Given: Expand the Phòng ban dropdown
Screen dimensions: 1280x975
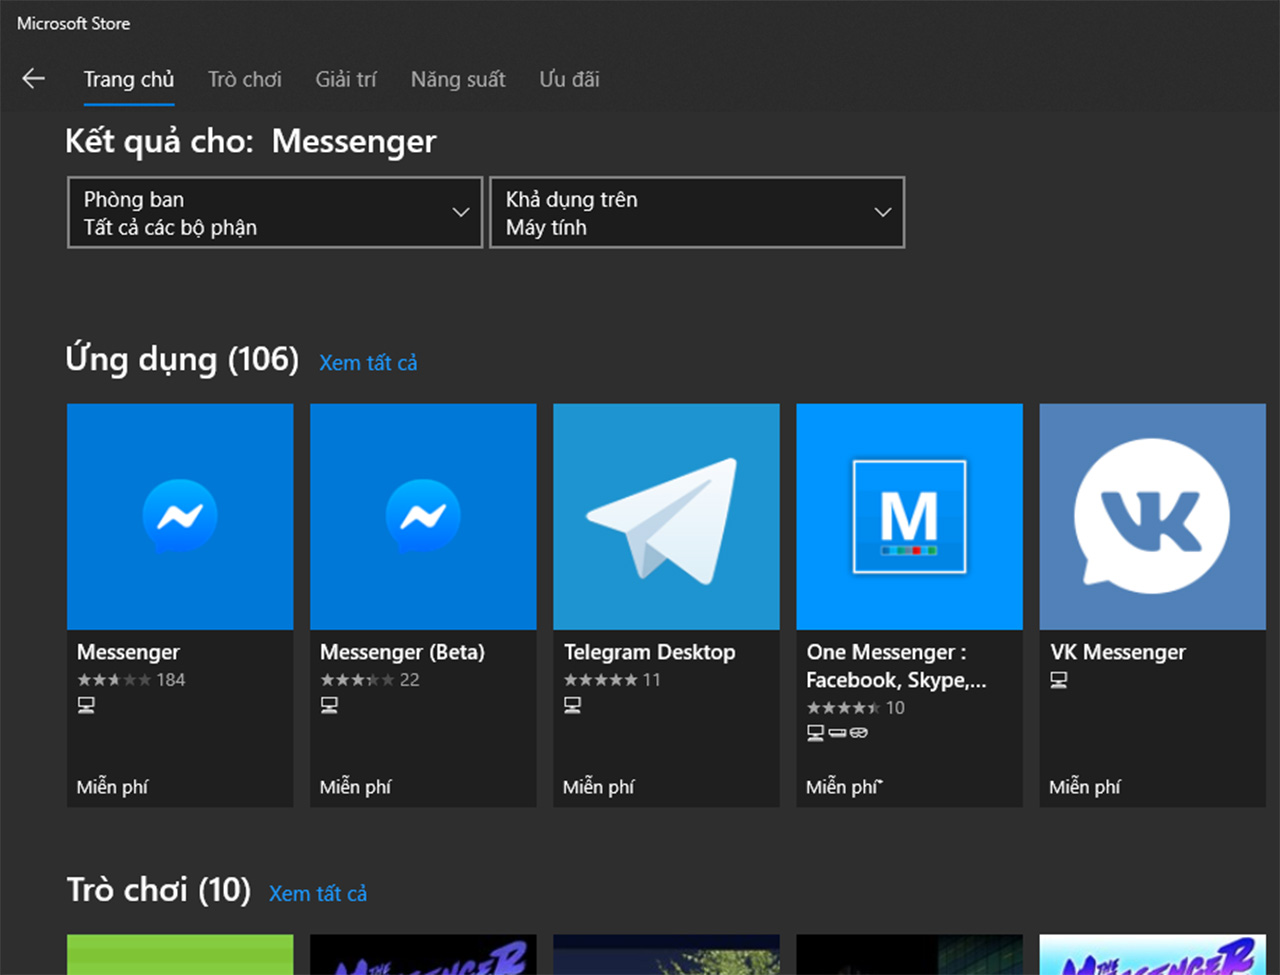Looking at the screenshot, I should point(275,212).
